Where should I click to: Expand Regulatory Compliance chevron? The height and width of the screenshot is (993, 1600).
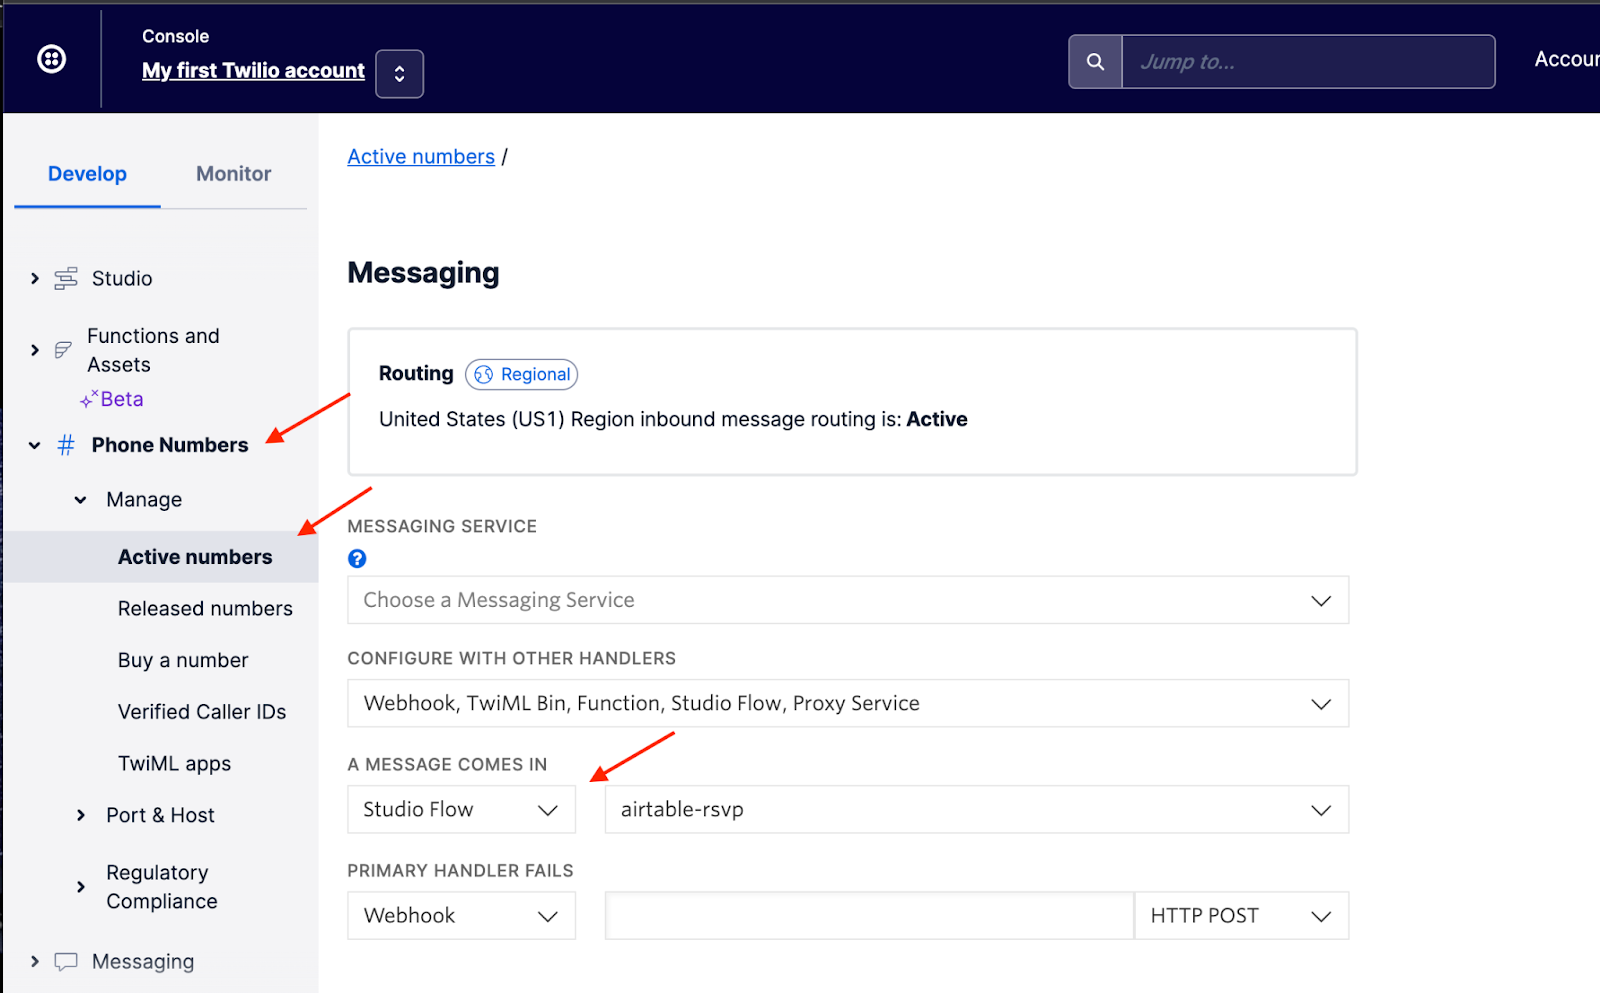(81, 887)
